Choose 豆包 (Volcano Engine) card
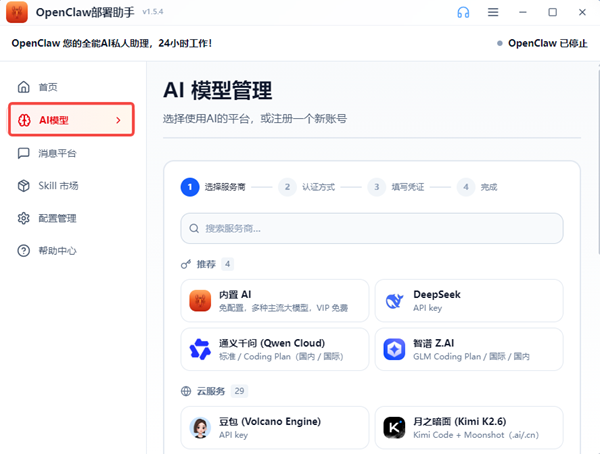Image resolution: width=600 pixels, height=454 pixels. pos(275,428)
